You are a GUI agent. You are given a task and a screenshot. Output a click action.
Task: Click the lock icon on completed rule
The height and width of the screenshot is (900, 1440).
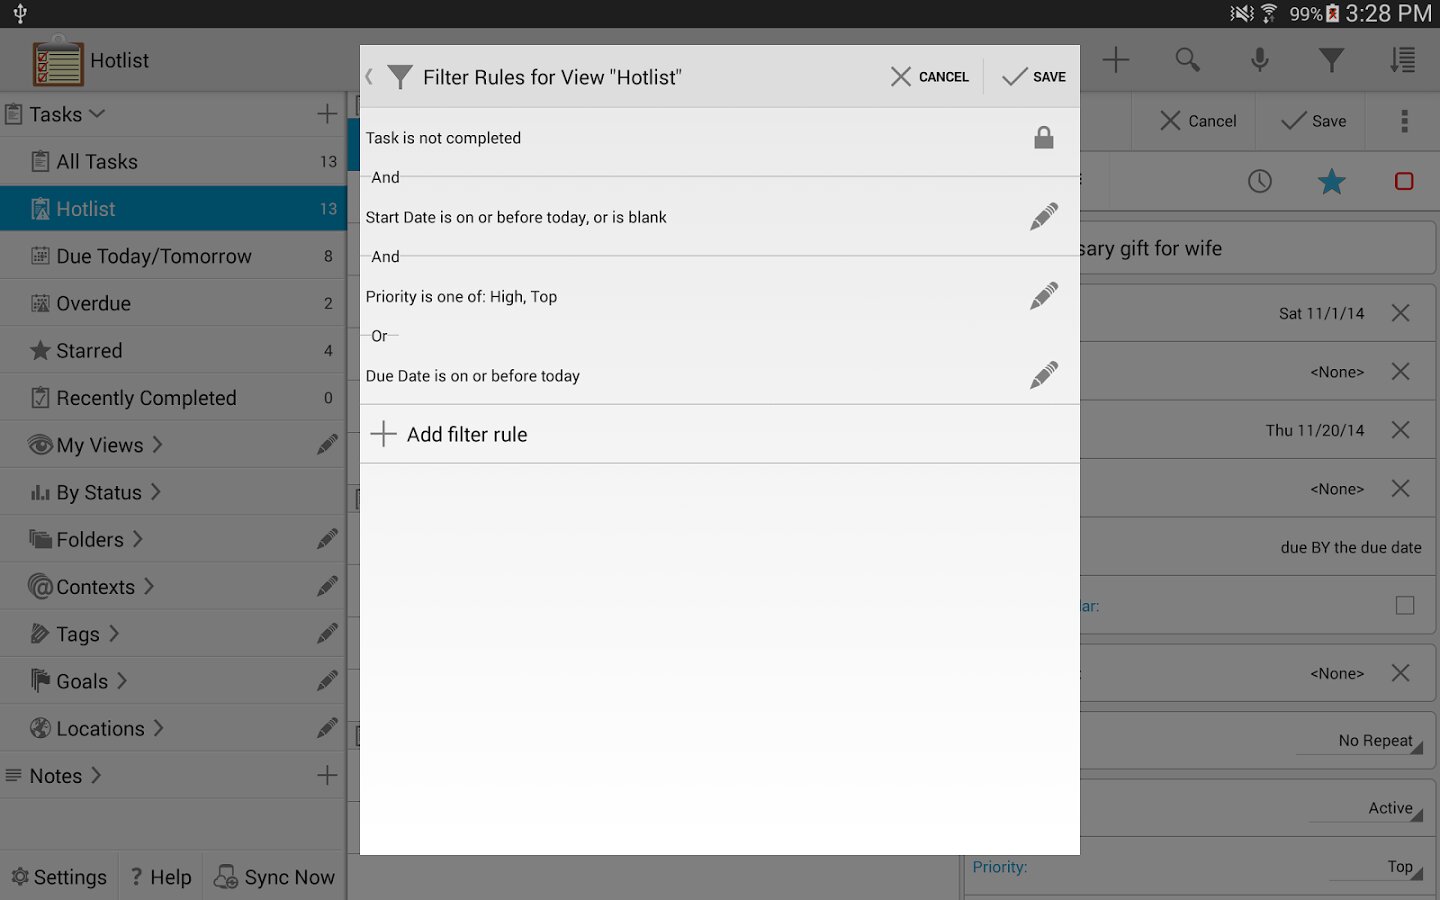(1043, 138)
